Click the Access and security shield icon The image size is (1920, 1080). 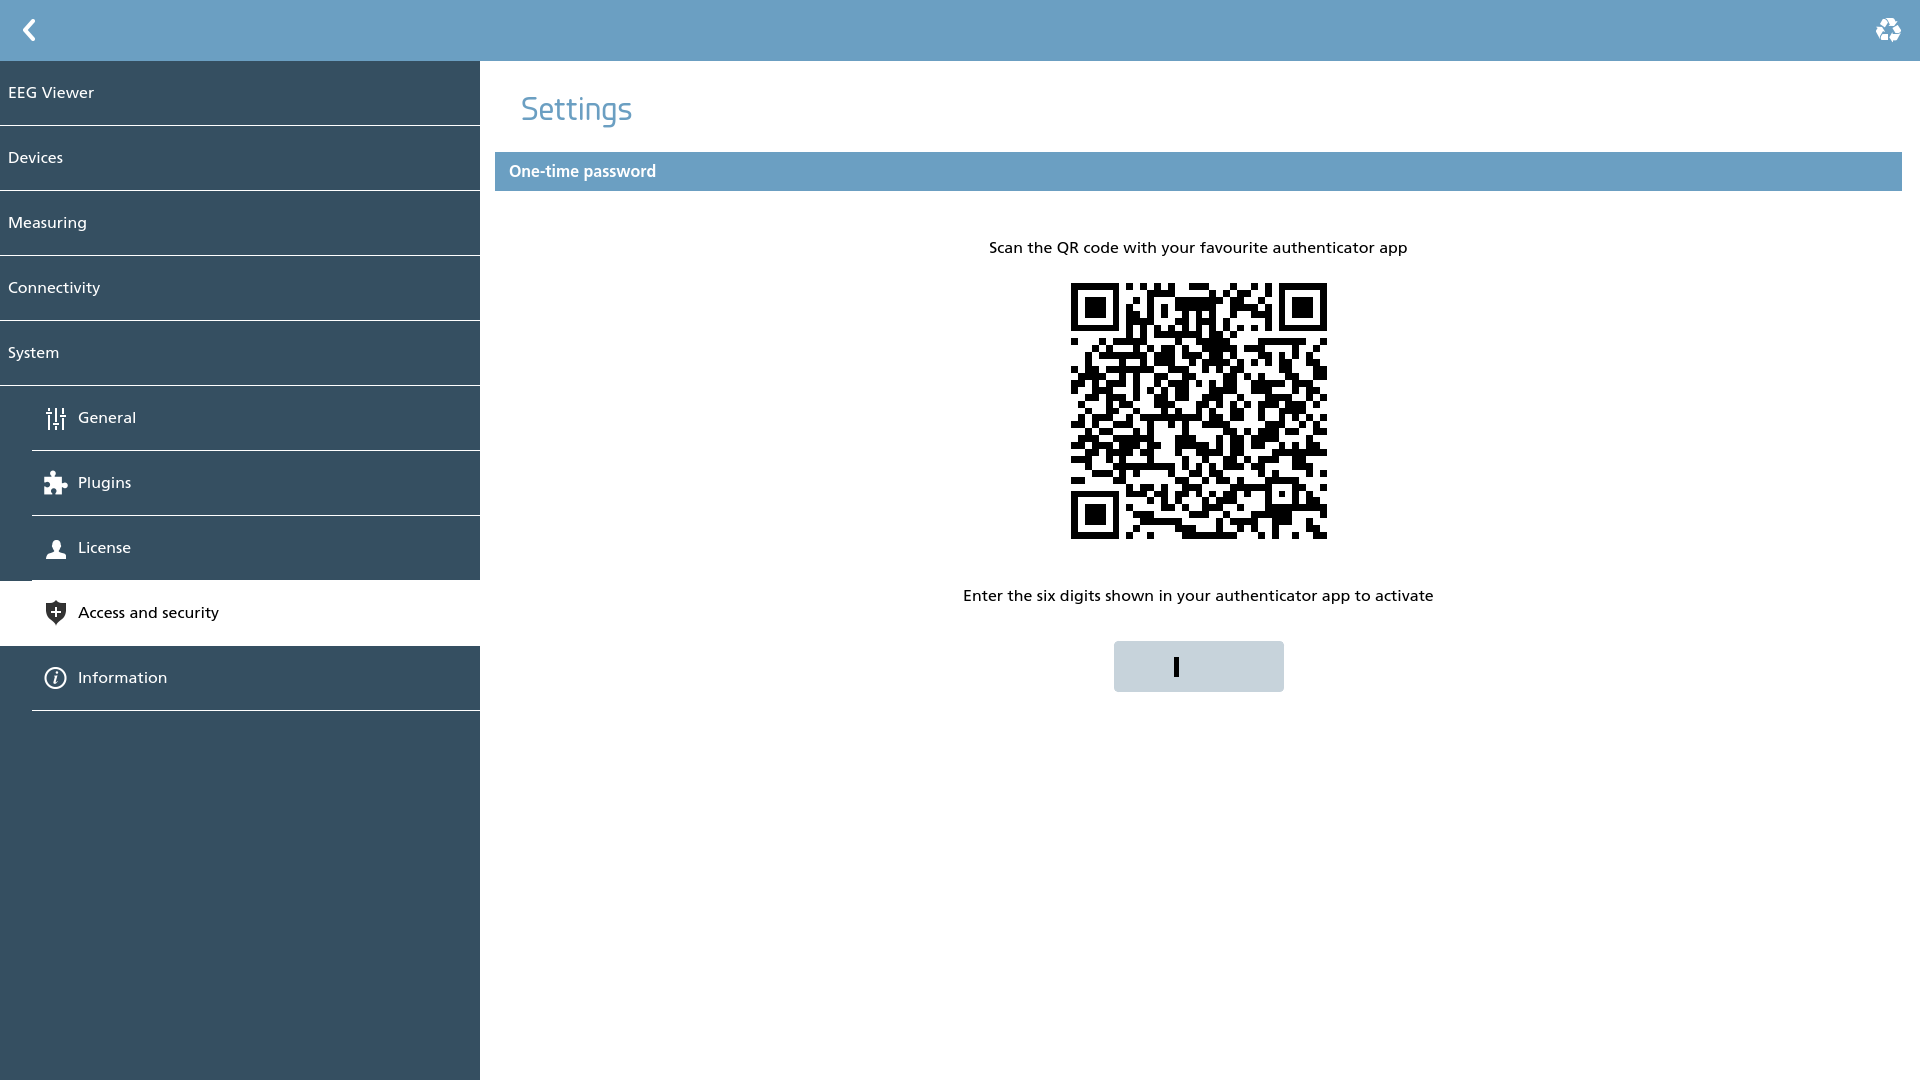coord(56,613)
